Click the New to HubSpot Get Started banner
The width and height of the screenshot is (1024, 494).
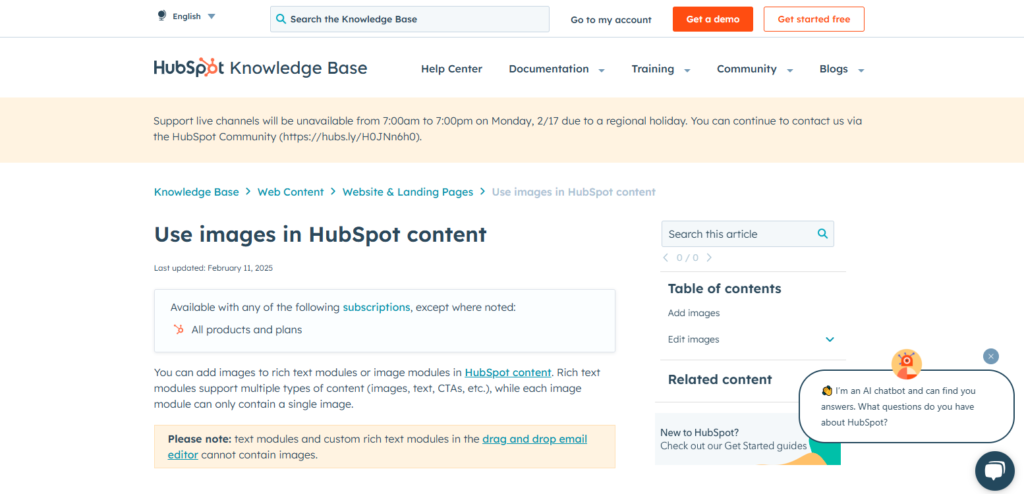tap(748, 439)
